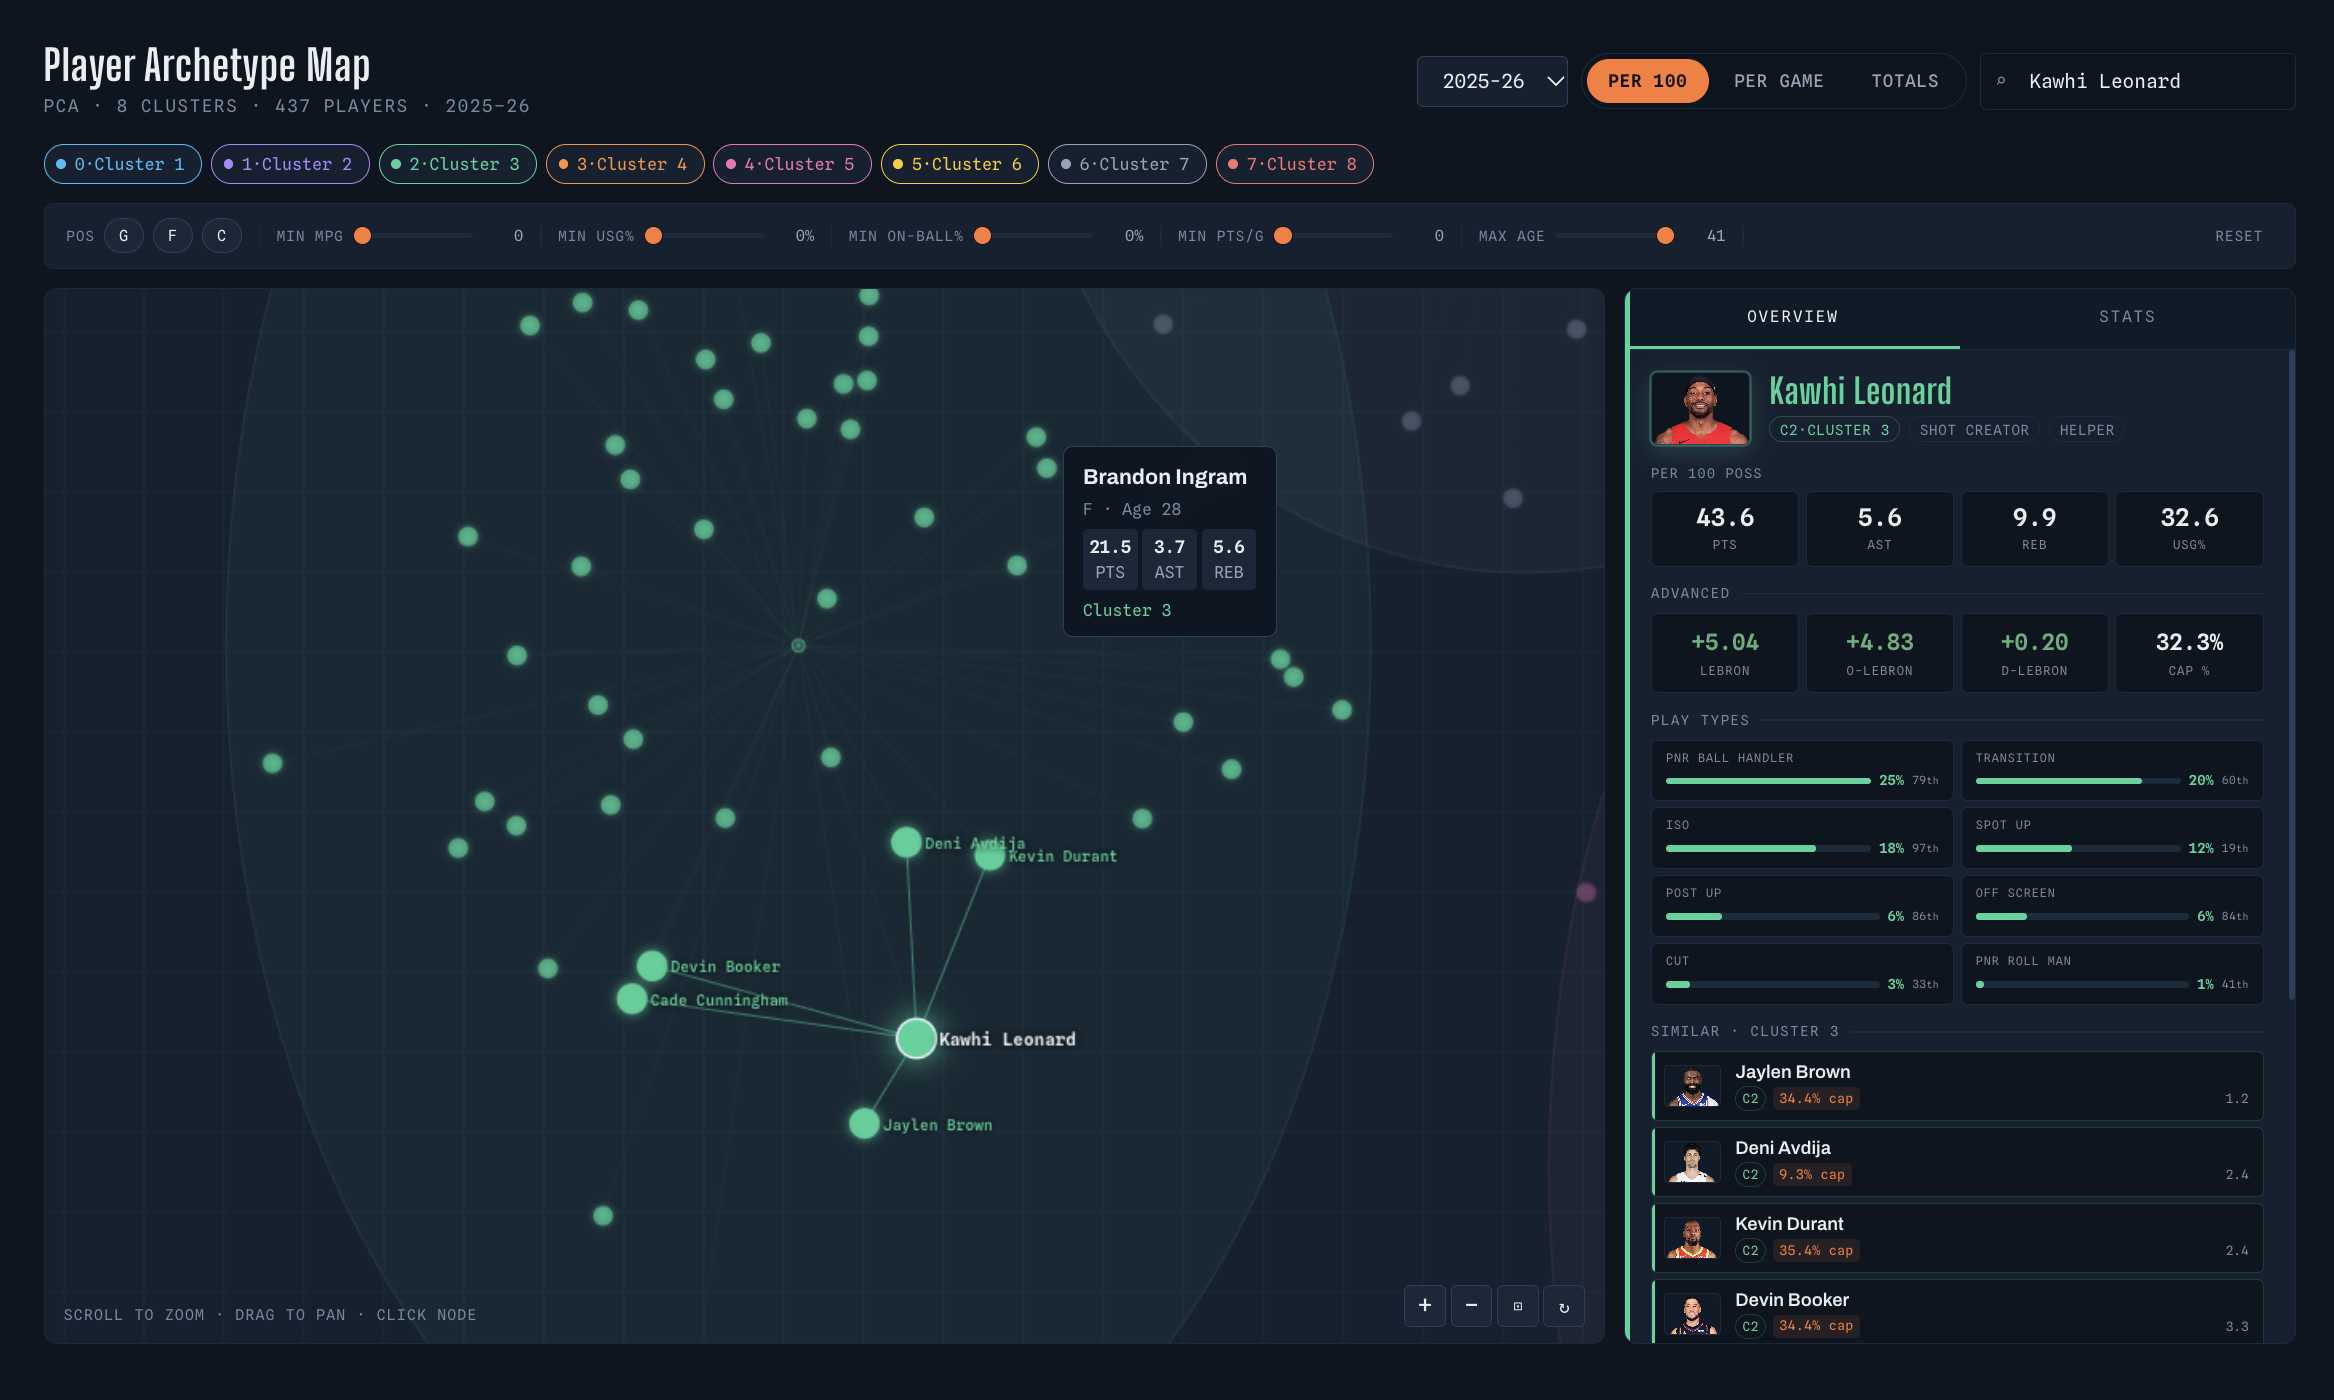Toggle the 2·Cluster 3 filter chip
Image resolution: width=2334 pixels, height=1400 pixels.
(x=457, y=164)
